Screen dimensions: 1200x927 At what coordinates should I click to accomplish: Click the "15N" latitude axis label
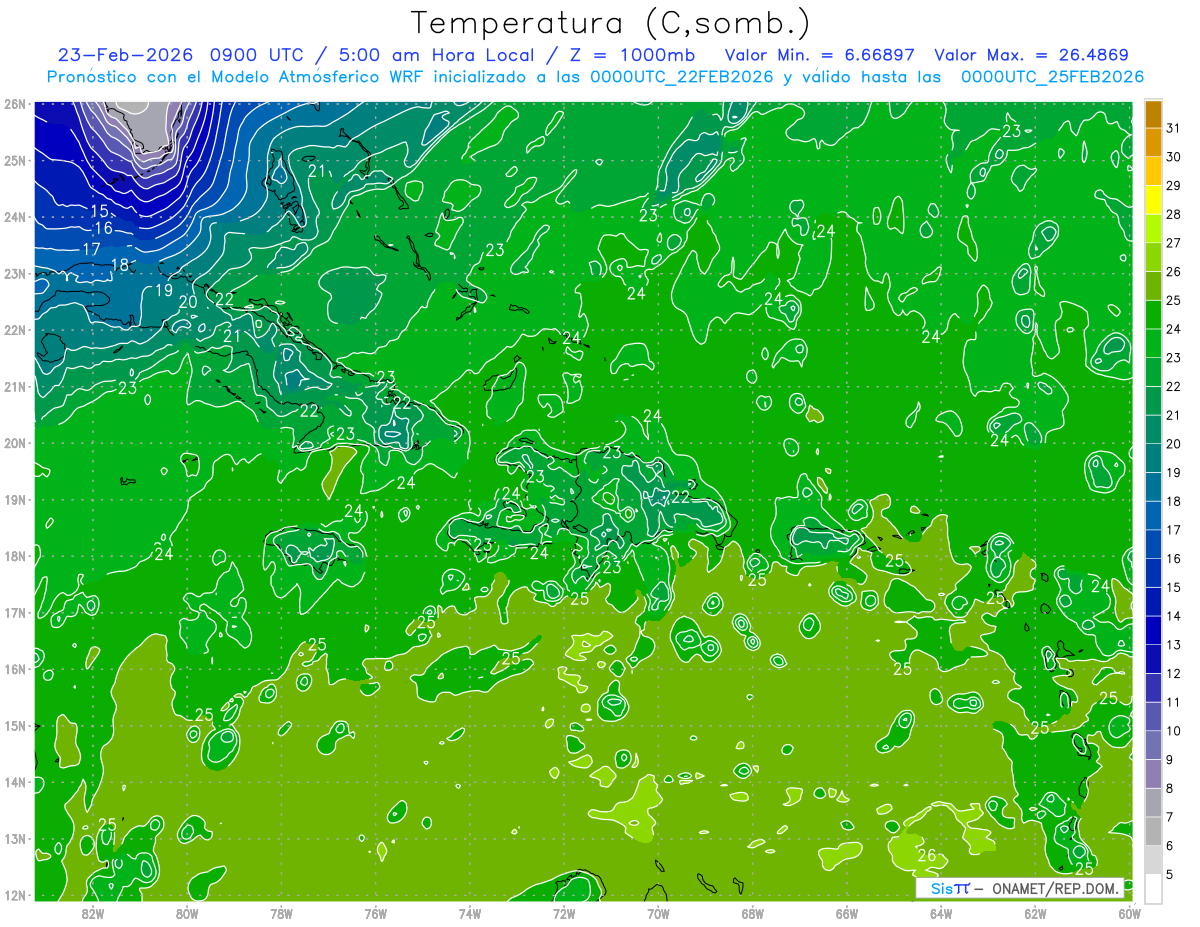coord(14,725)
